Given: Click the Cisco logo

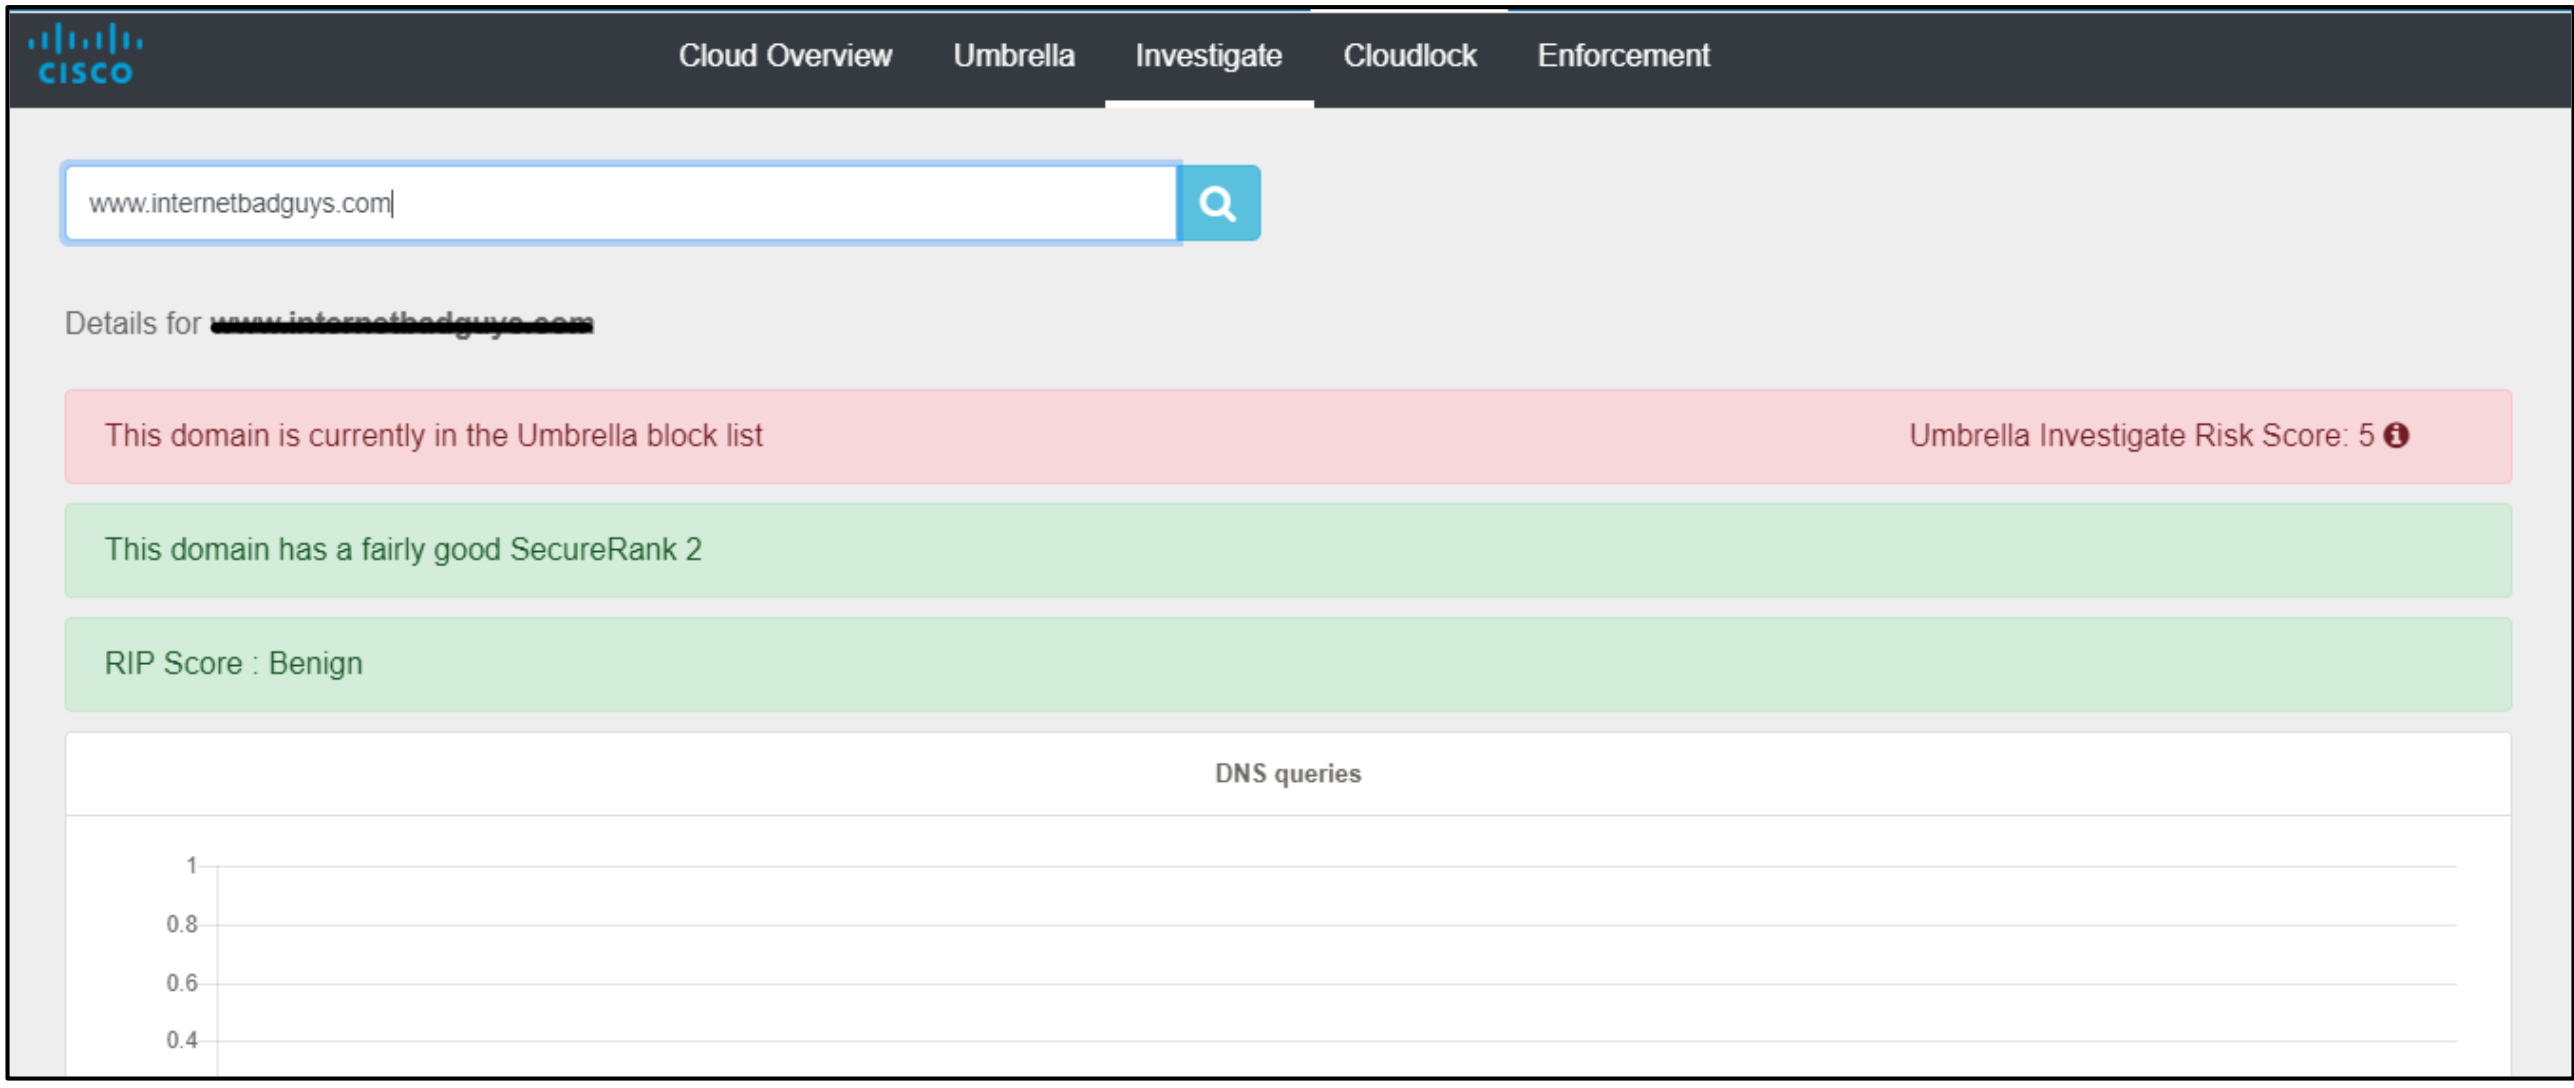Looking at the screenshot, I should pos(85,55).
